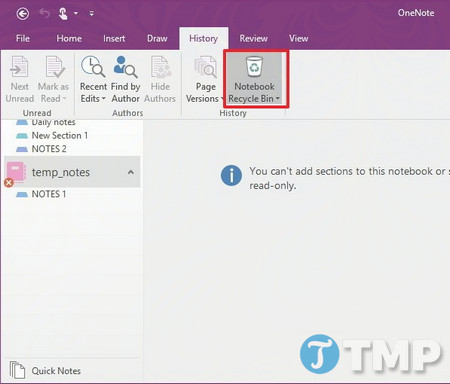Open the View tab
Image resolution: width=450 pixels, height=384 pixels.
coord(299,38)
